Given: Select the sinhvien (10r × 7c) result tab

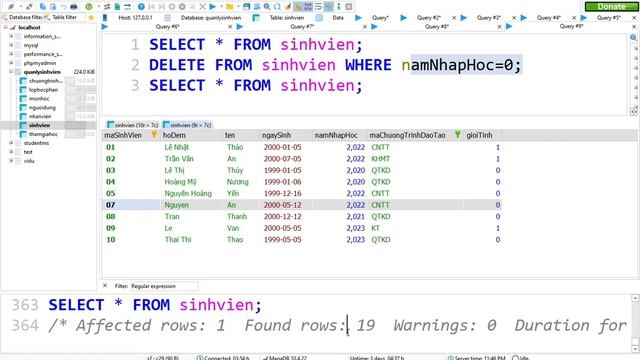Looking at the screenshot, I should click(133, 125).
